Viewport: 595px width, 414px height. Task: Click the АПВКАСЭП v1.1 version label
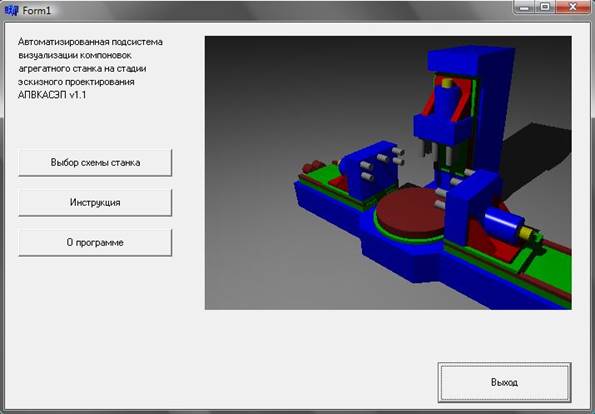[x=52, y=95]
